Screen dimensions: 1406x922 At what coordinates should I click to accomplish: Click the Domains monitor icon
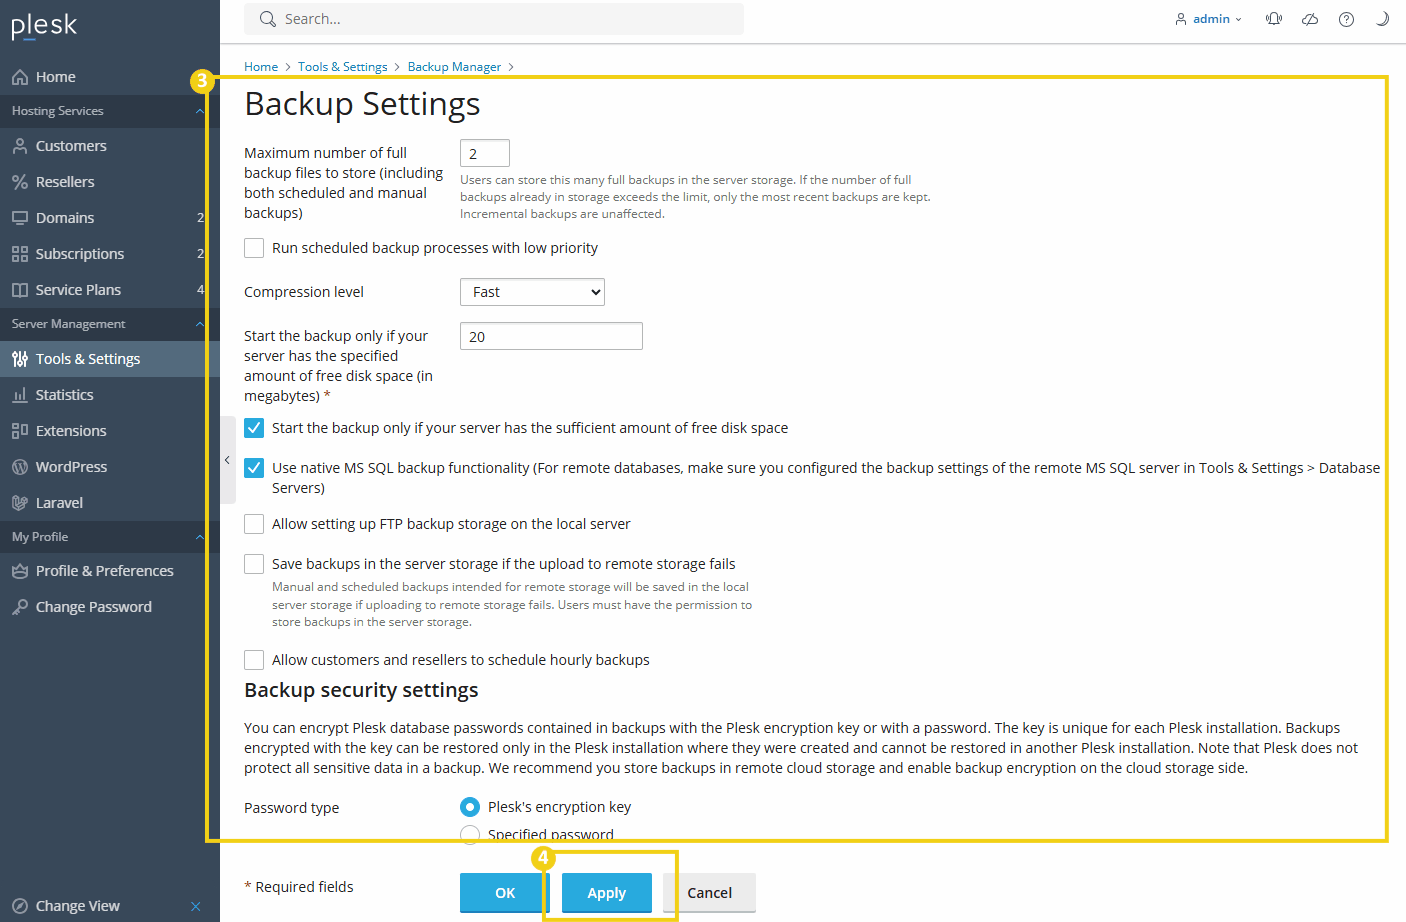tap(20, 218)
